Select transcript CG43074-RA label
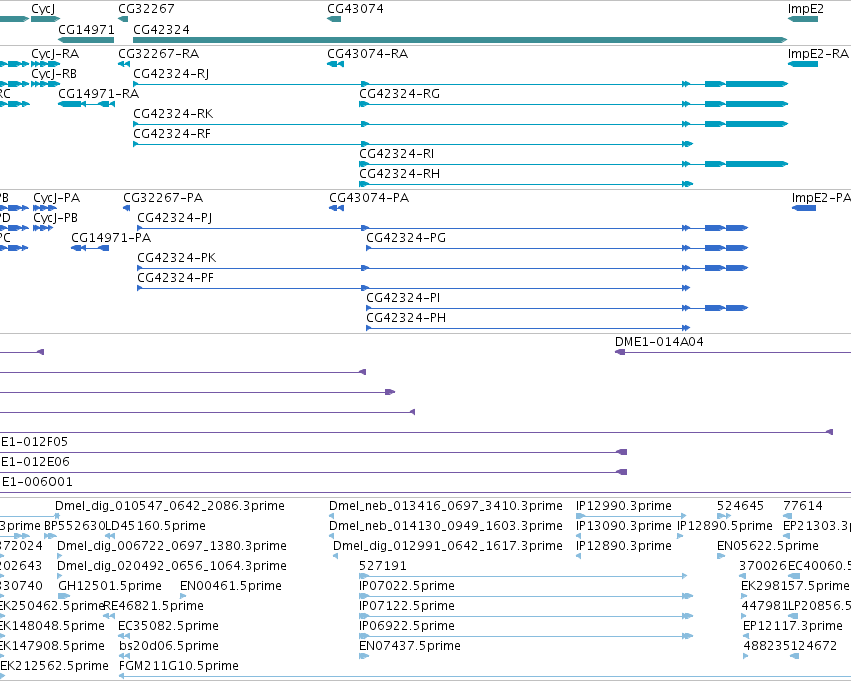The height and width of the screenshot is (681, 851). 367,54
